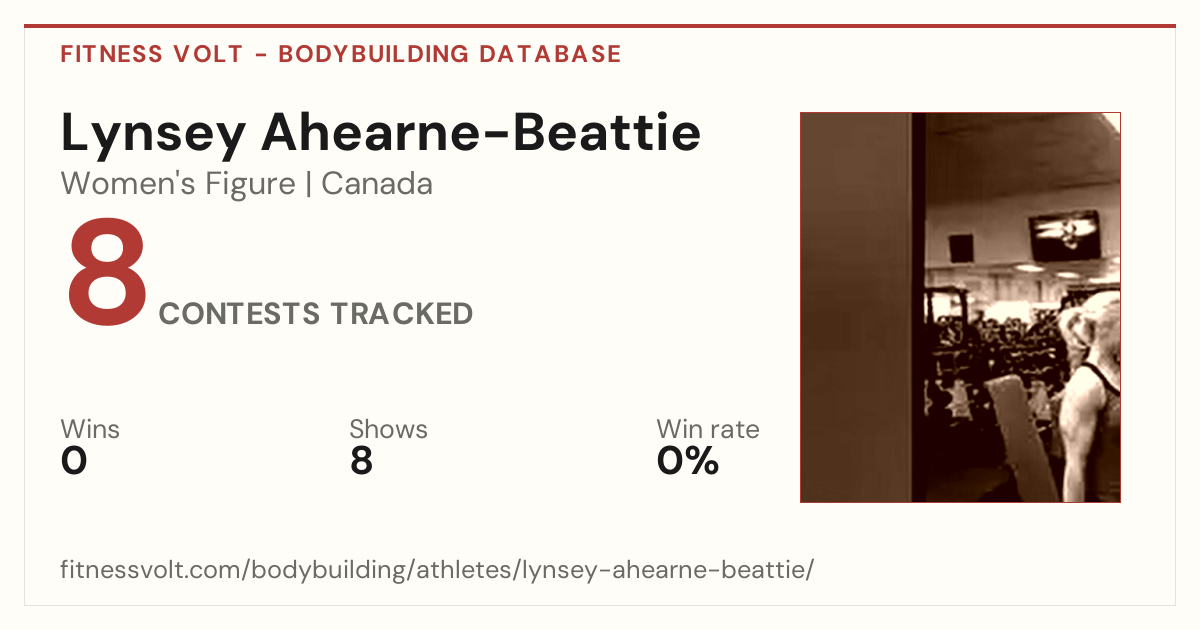The image size is (1200, 630).
Task: Select the Lynsey Ahearne-Beattie name heading
Action: pyautogui.click(x=381, y=133)
